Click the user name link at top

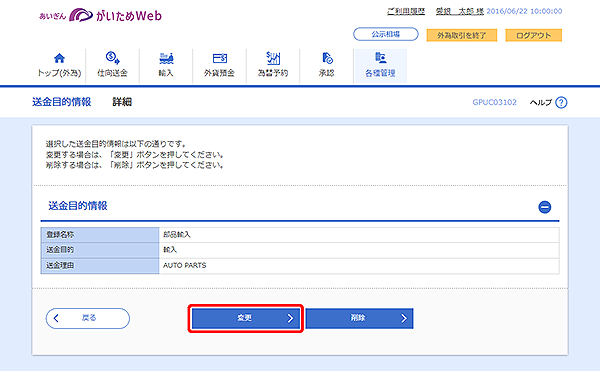(x=460, y=11)
